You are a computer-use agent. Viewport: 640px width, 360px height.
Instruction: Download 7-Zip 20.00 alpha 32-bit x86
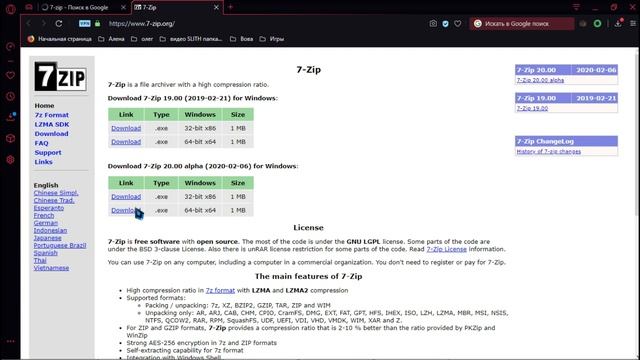pyautogui.click(x=126, y=196)
